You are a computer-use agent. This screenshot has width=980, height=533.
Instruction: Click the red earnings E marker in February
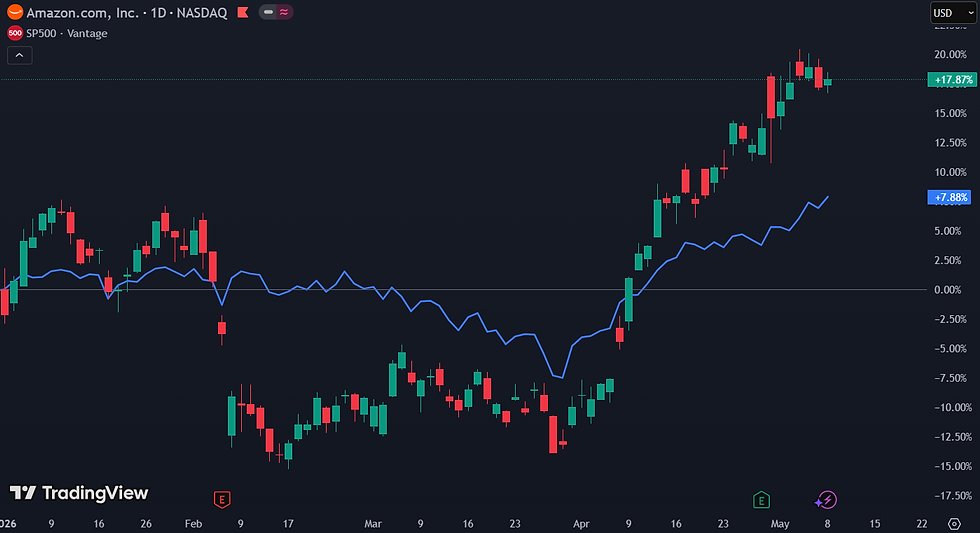tap(222, 499)
